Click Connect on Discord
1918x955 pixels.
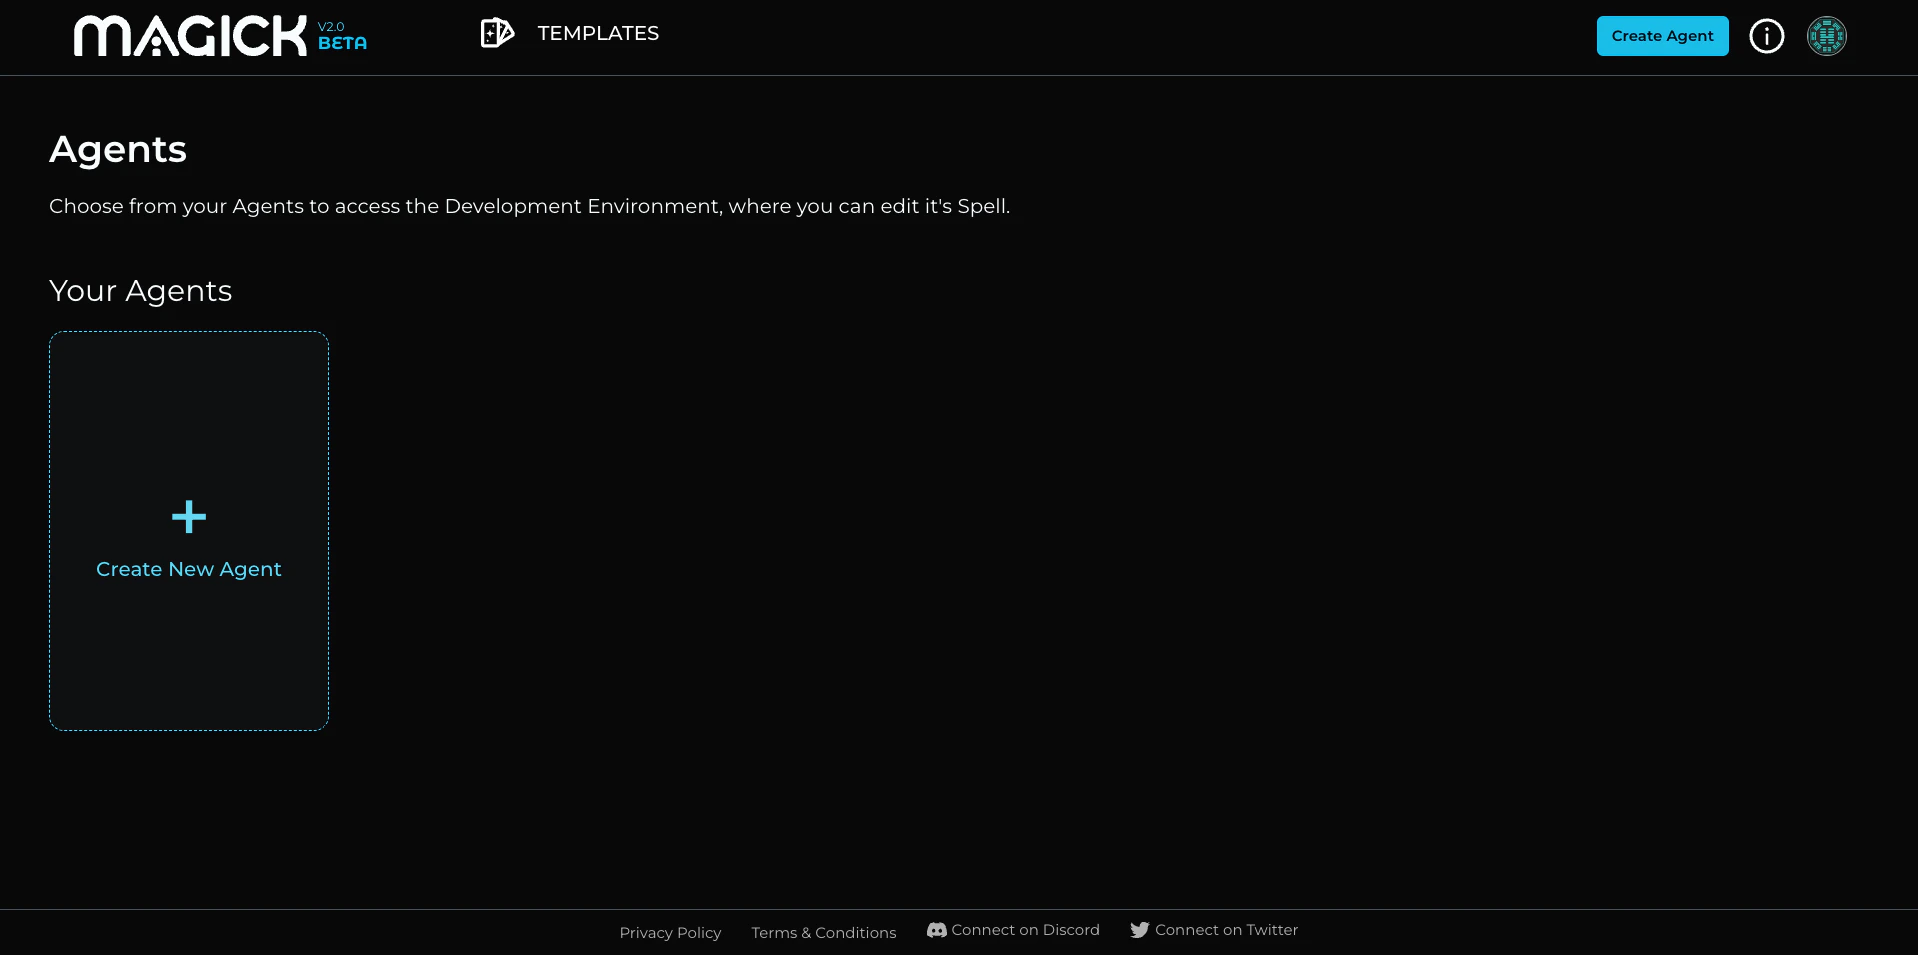pos(1012,929)
